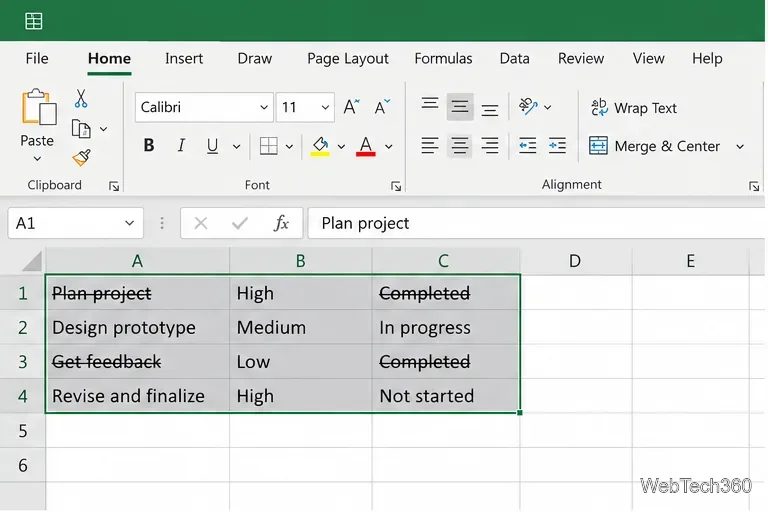
Task: Click the text orientation icon
Action: 528,106
